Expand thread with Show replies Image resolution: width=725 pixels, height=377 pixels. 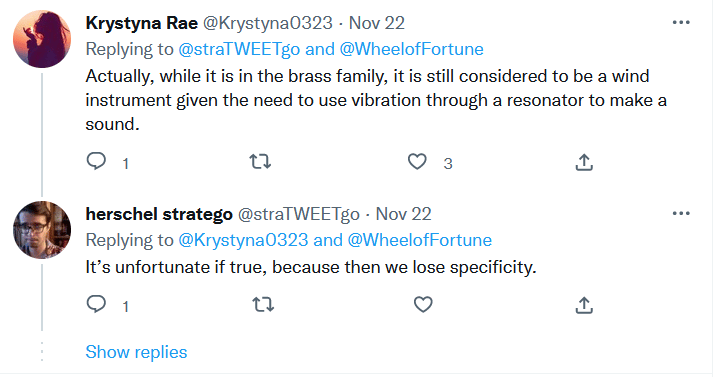[x=136, y=352]
